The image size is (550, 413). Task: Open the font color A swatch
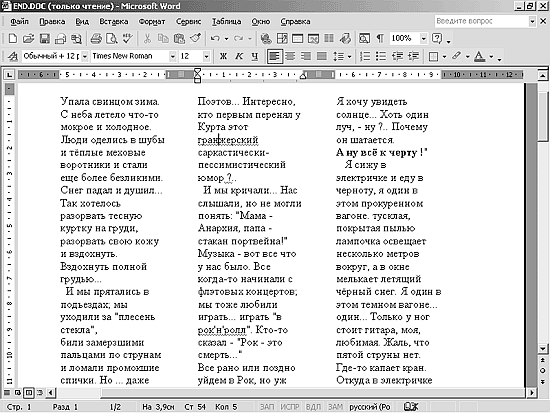[x=479, y=56]
